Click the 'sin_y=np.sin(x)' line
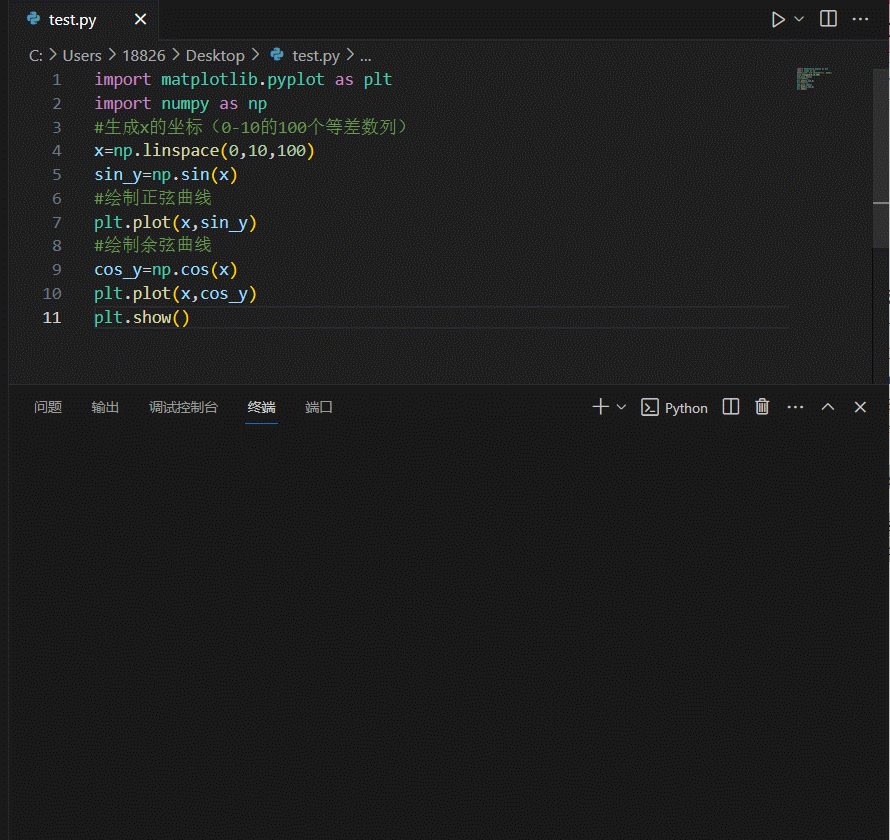Image resolution: width=890 pixels, height=840 pixels. coord(166,174)
